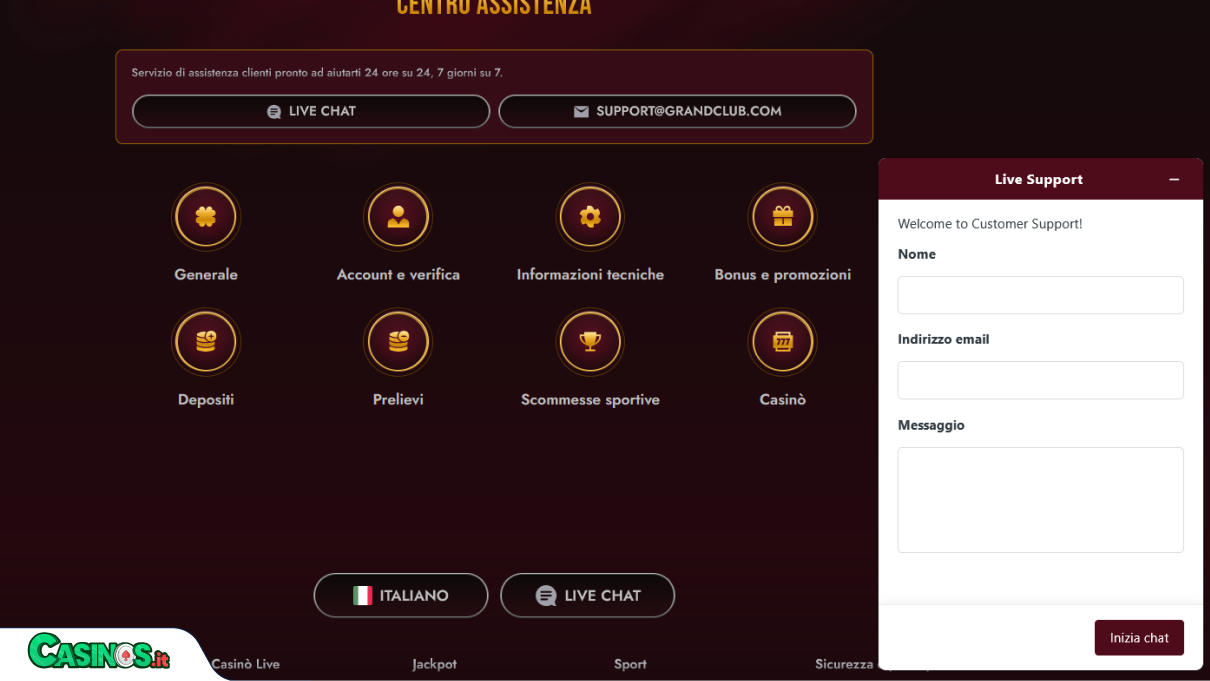Open the Jackpot footer link
The height and width of the screenshot is (681, 1210).
435,664
